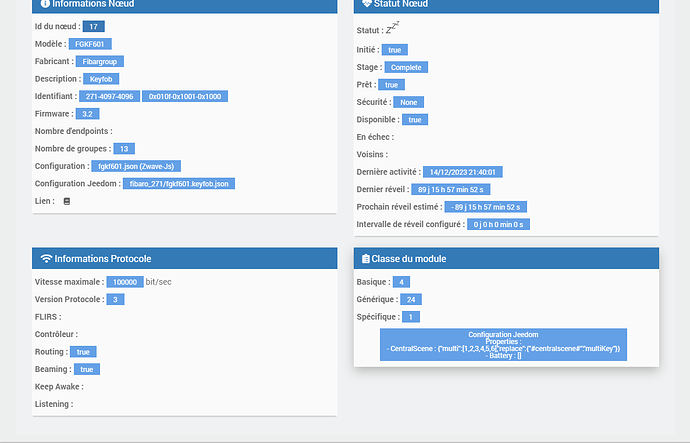The width and height of the screenshot is (690, 443).
Task: Click the Voisins label
Action: [372, 154]
